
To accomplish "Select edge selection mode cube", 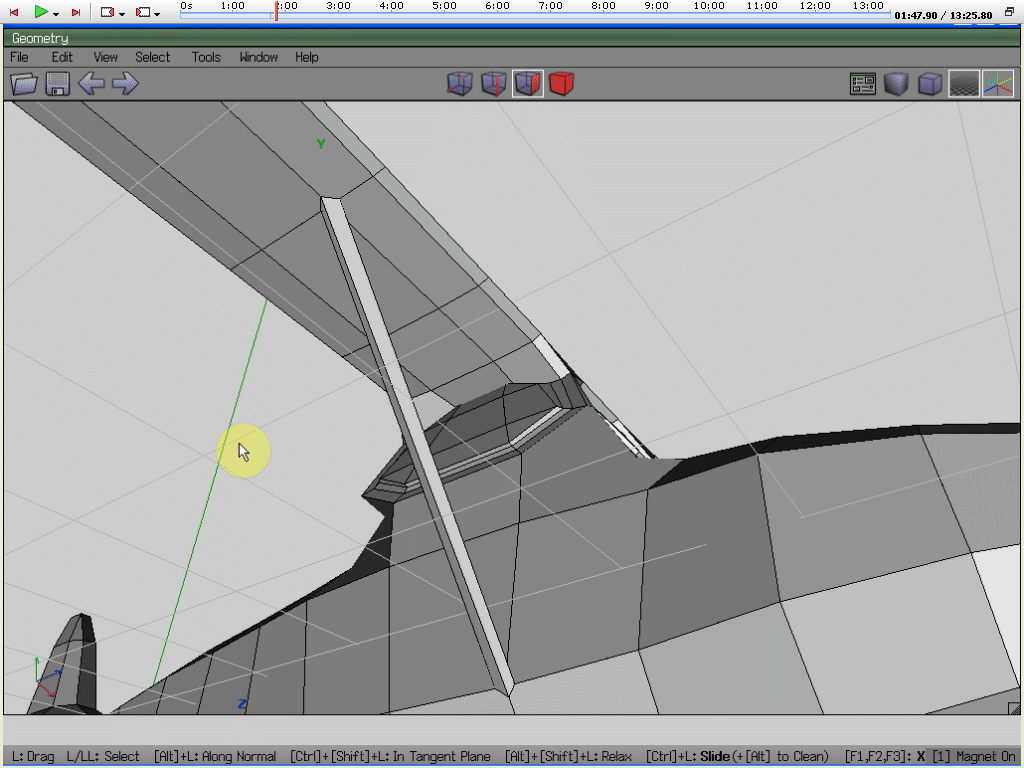I will (x=494, y=84).
